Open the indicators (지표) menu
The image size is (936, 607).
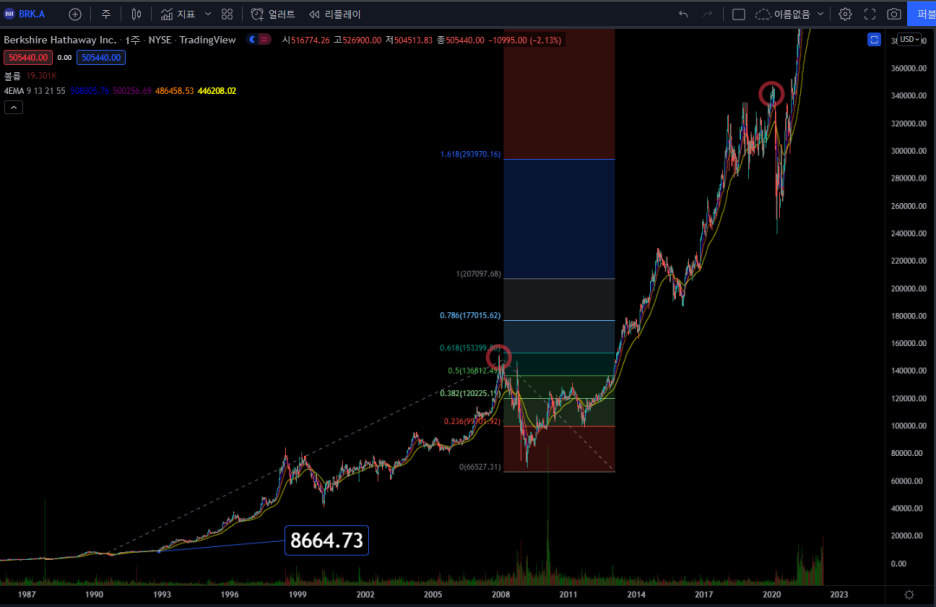(x=178, y=14)
